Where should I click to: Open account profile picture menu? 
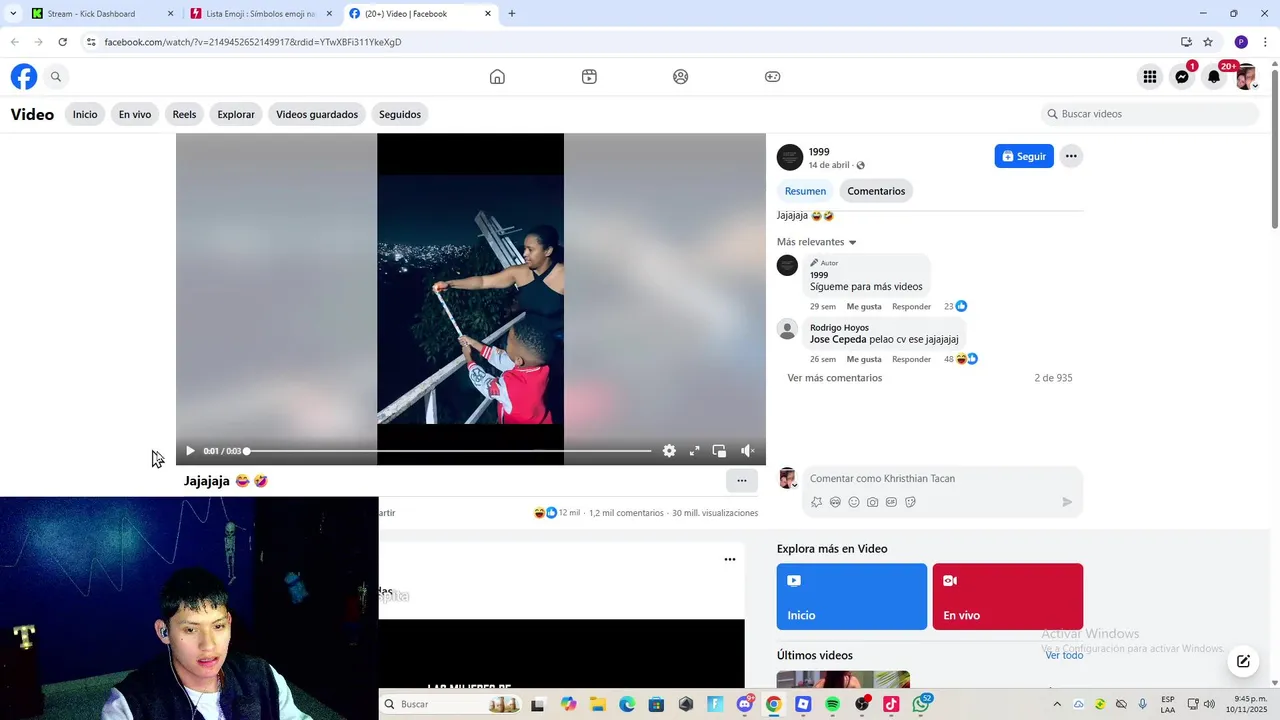(x=1246, y=77)
